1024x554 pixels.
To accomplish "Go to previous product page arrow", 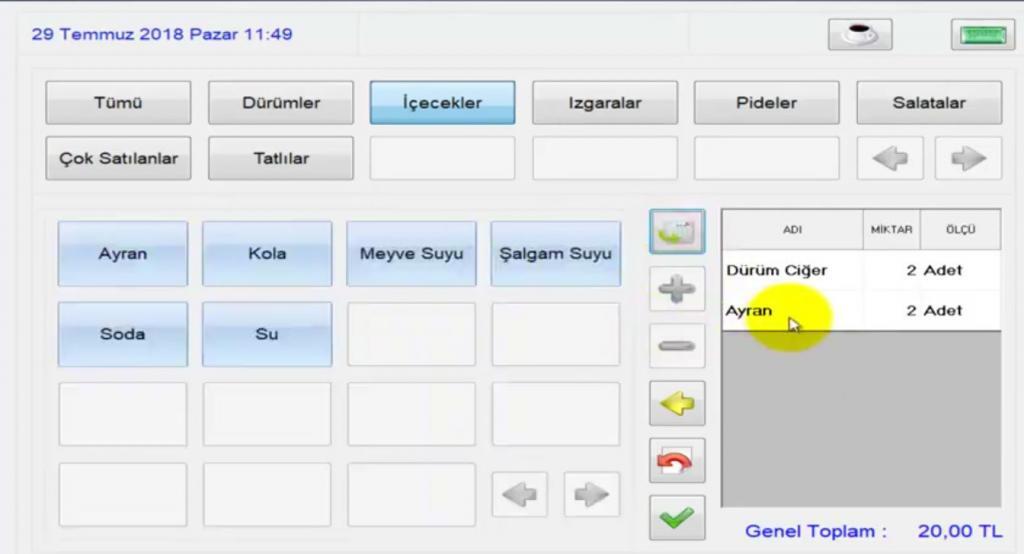I will pos(520,495).
